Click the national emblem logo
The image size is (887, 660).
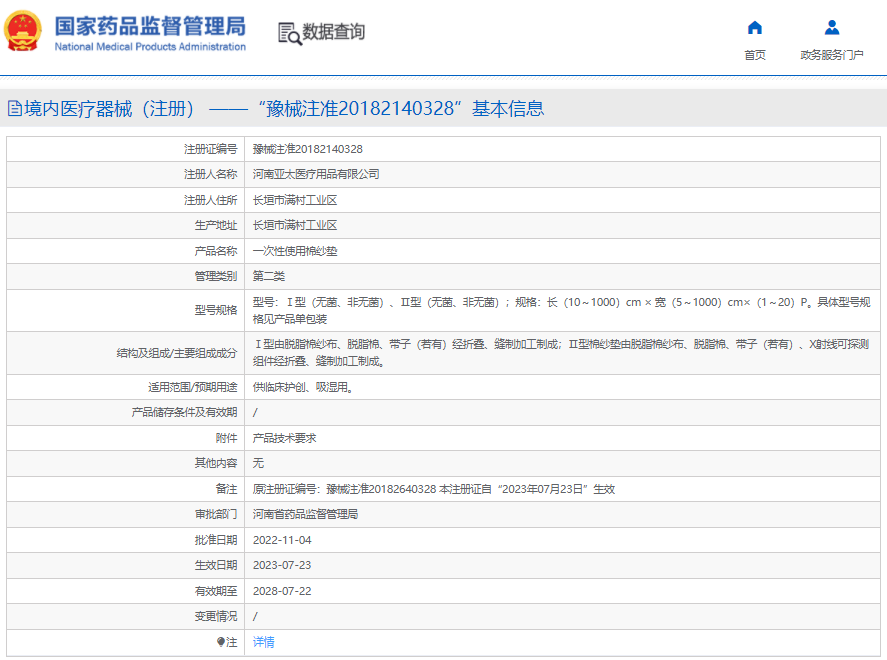pyautogui.click(x=23, y=32)
